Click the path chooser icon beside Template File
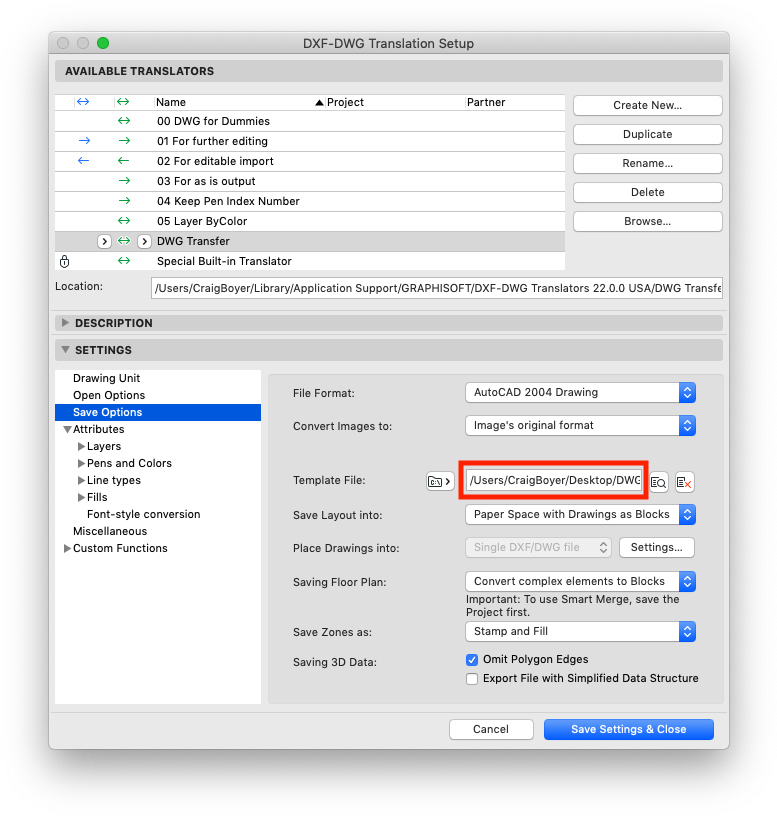777x816 pixels. coord(440,481)
